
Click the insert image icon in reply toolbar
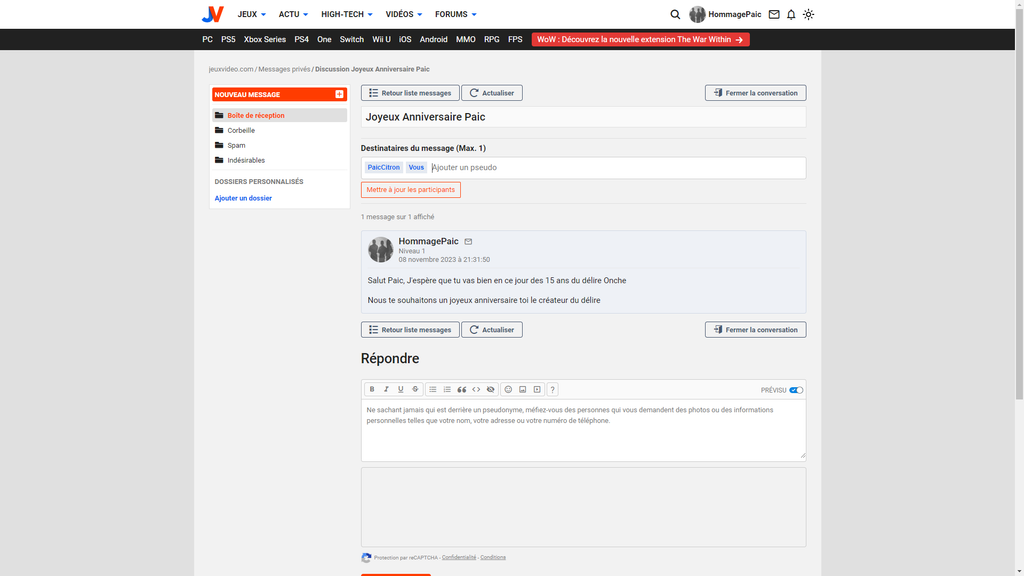coord(522,389)
